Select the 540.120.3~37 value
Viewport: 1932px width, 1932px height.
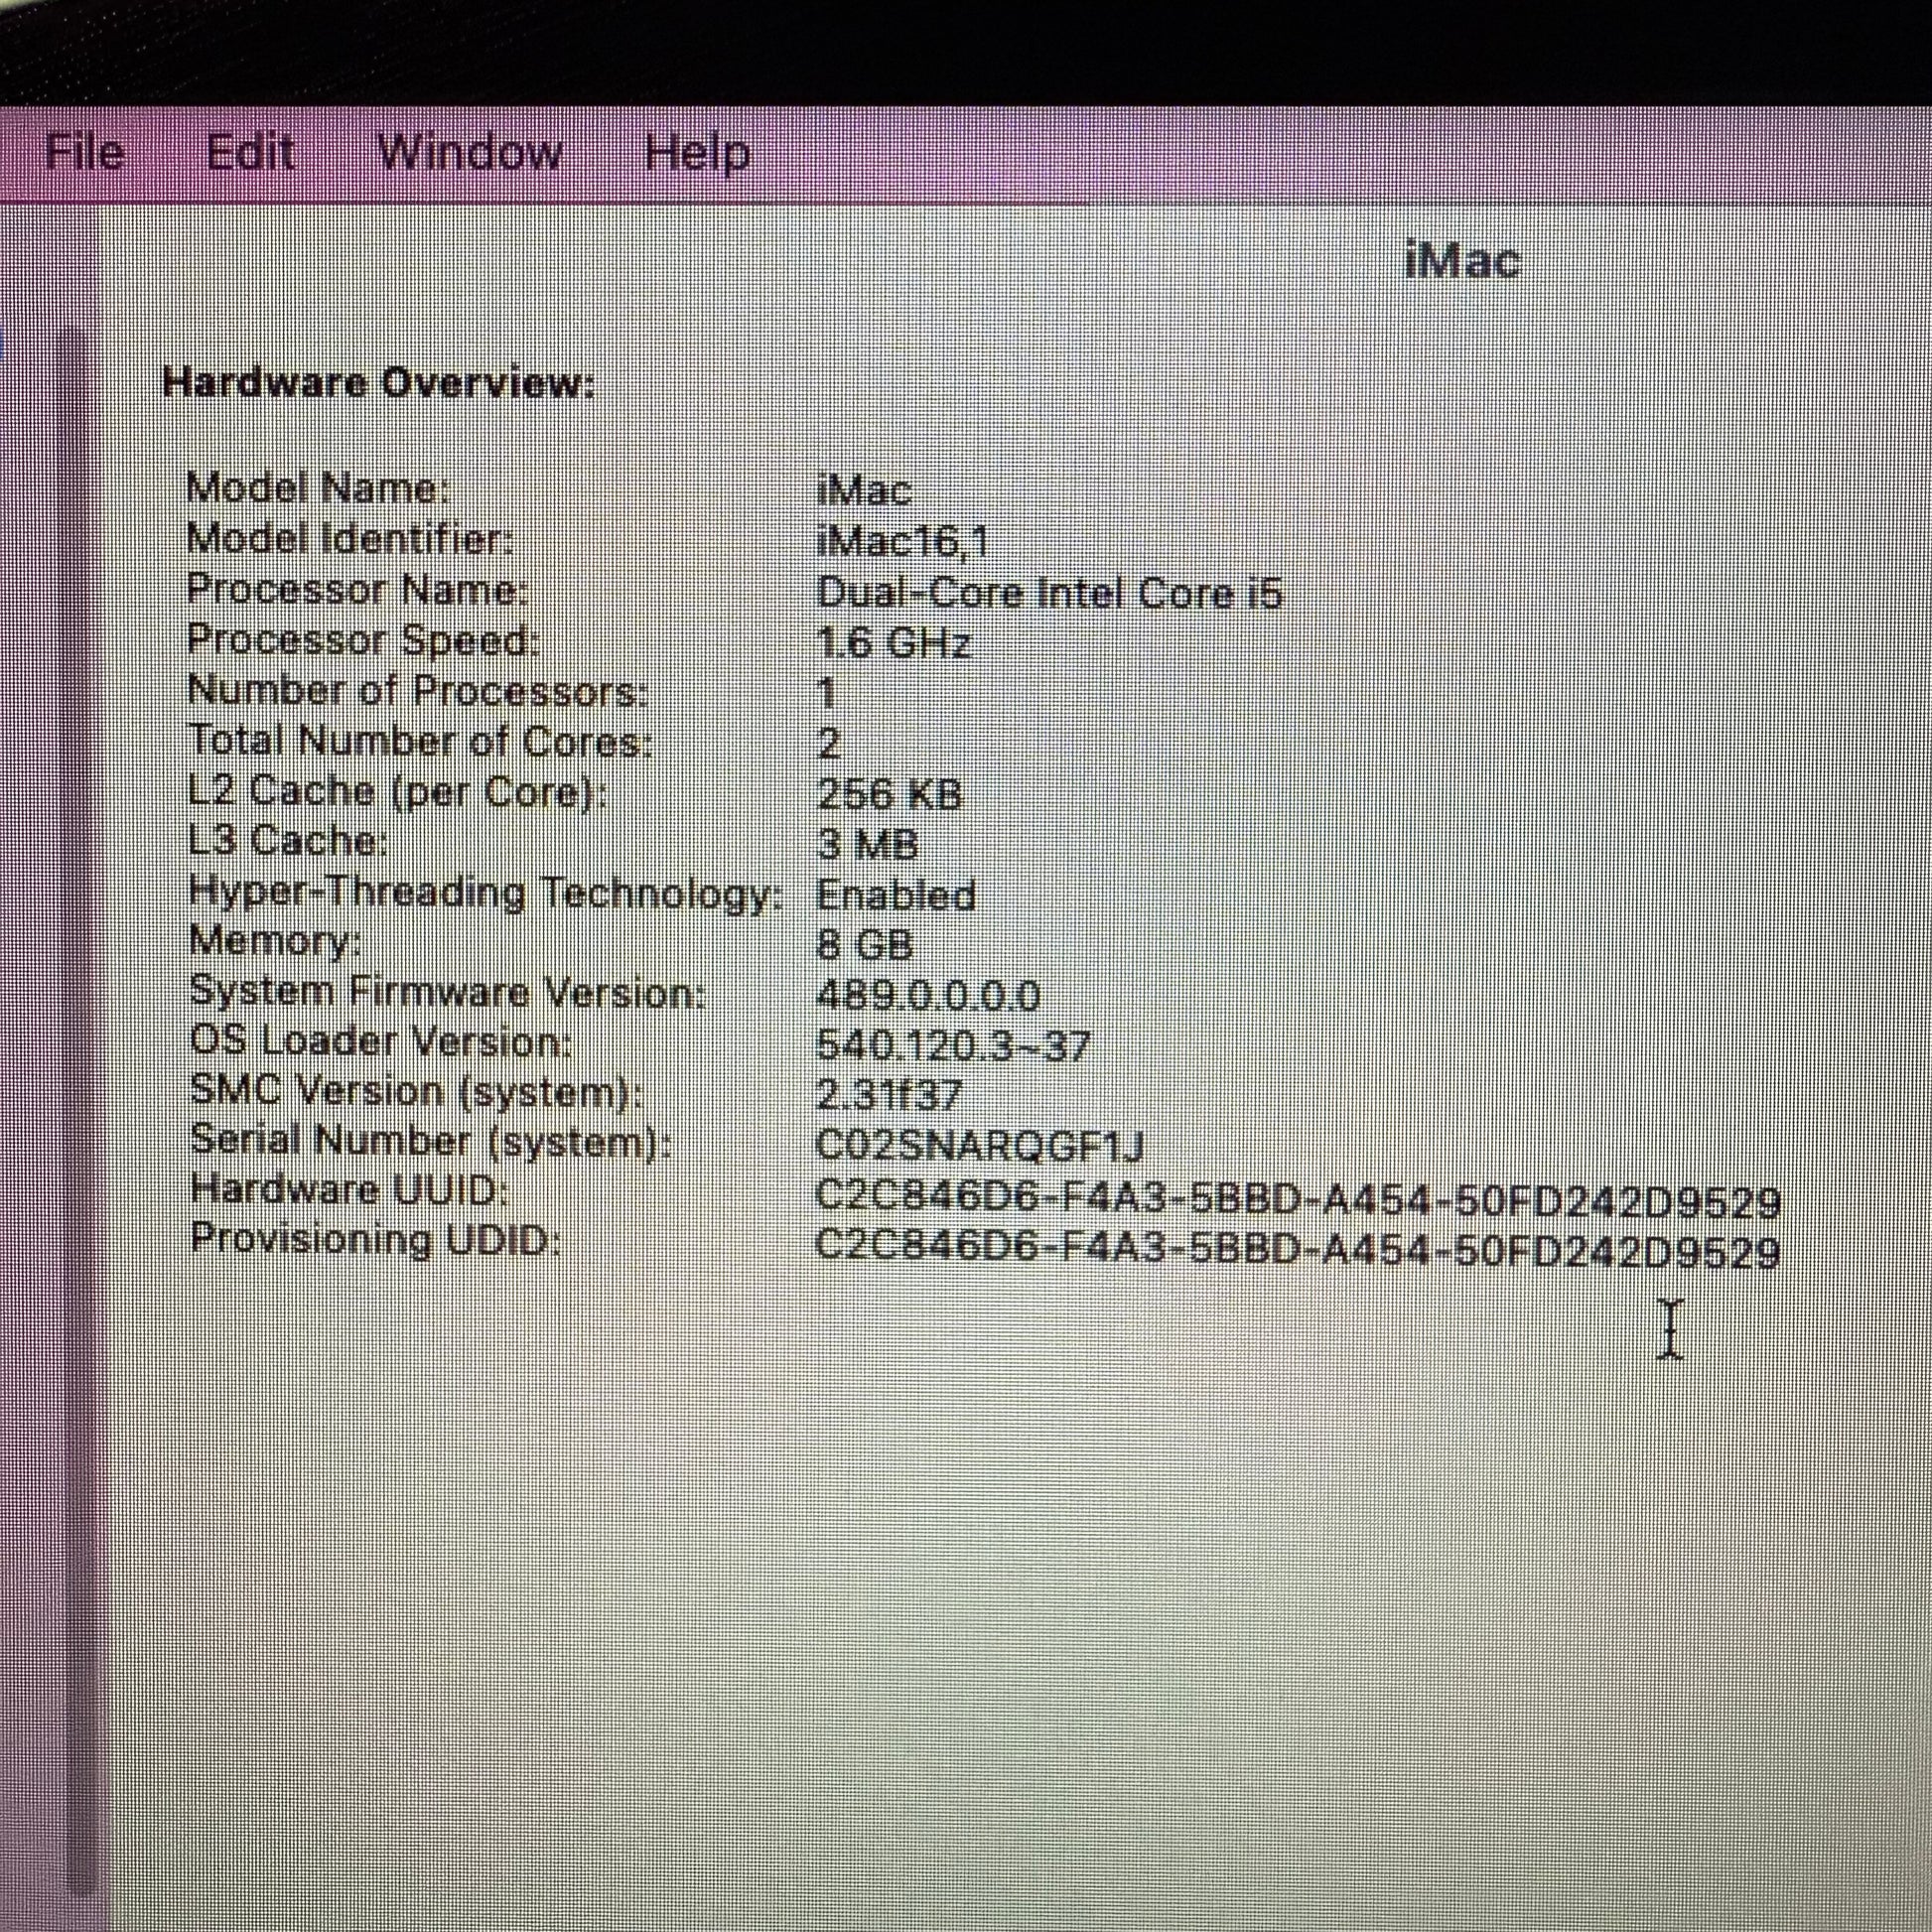coord(953,1046)
